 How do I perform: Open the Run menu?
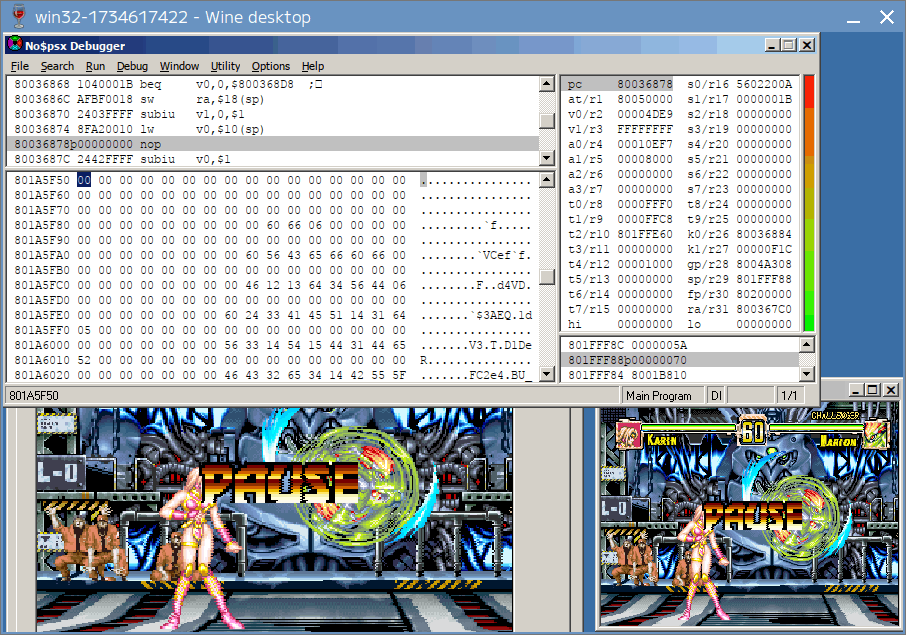95,66
